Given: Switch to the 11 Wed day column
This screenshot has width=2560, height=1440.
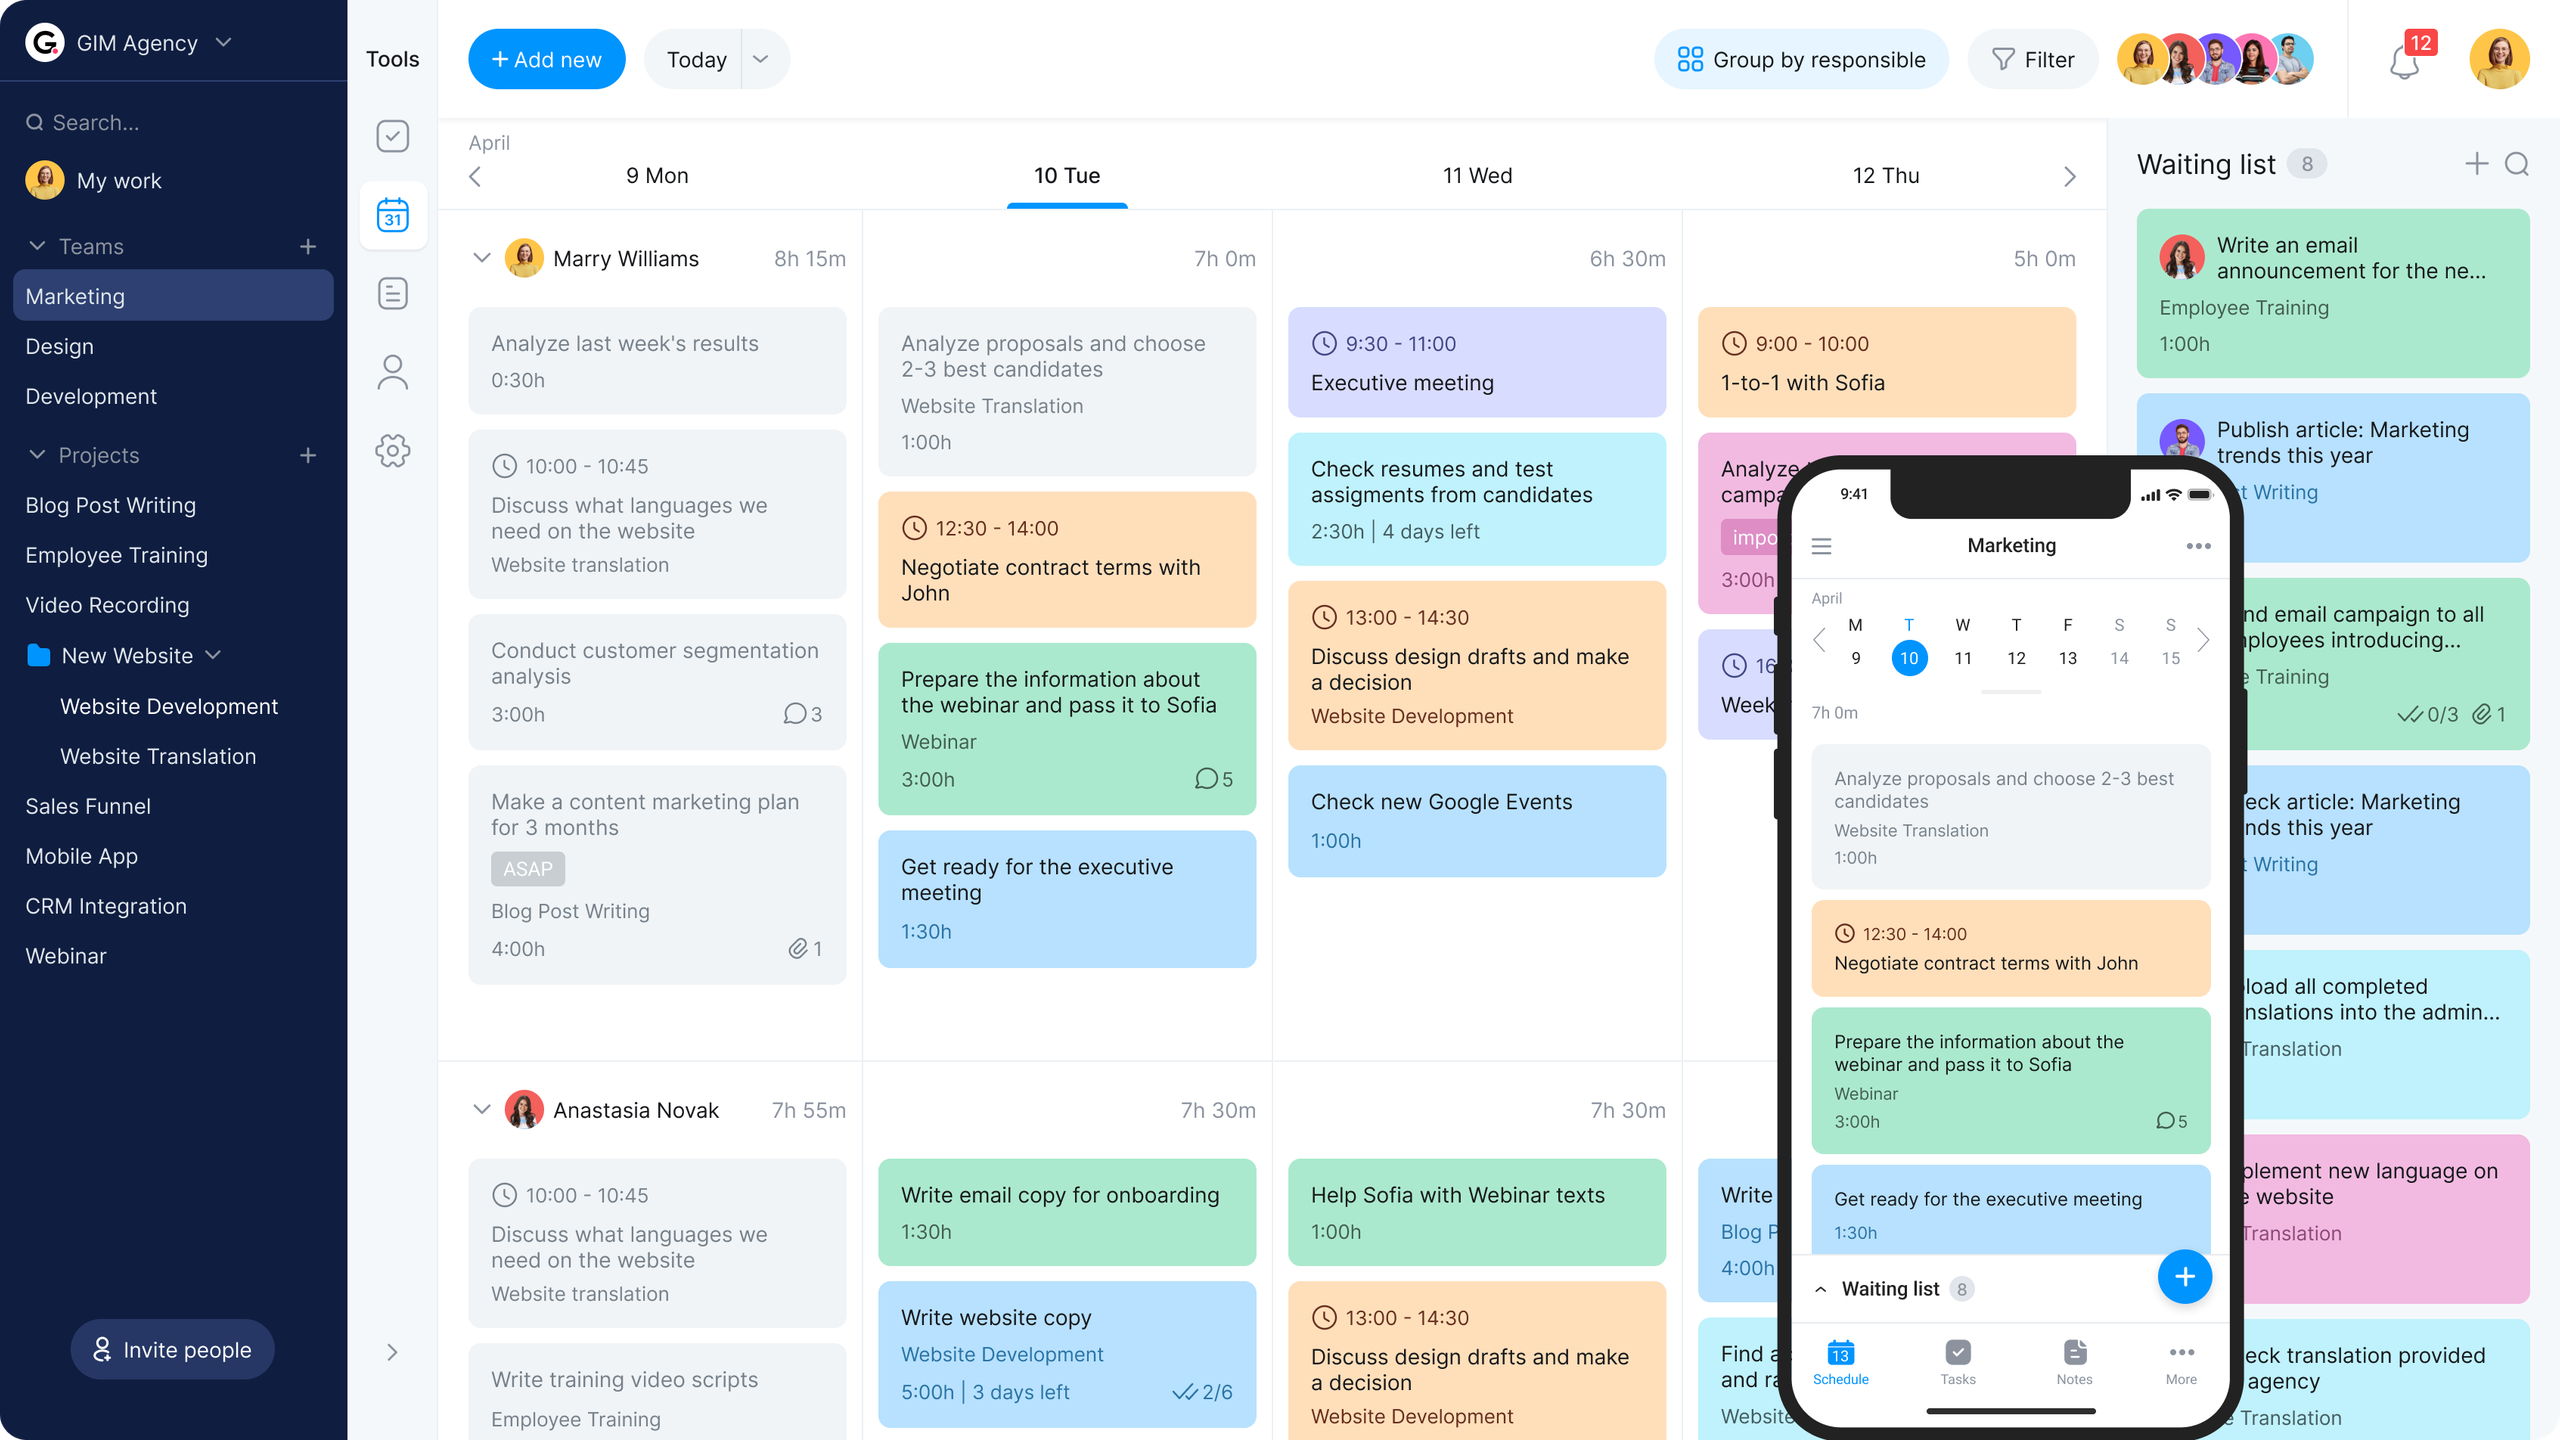Looking at the screenshot, I should point(1477,176).
